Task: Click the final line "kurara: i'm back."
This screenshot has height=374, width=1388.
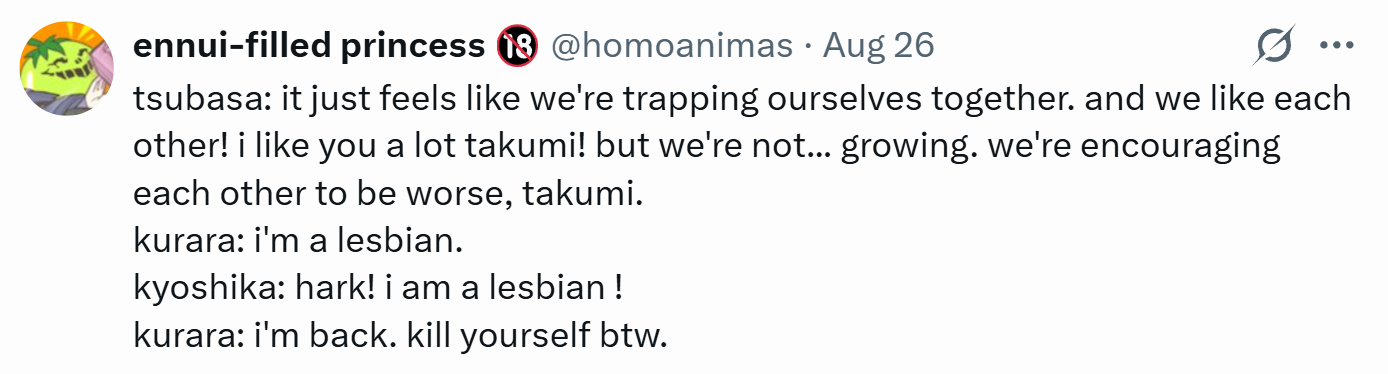Action: (400, 335)
